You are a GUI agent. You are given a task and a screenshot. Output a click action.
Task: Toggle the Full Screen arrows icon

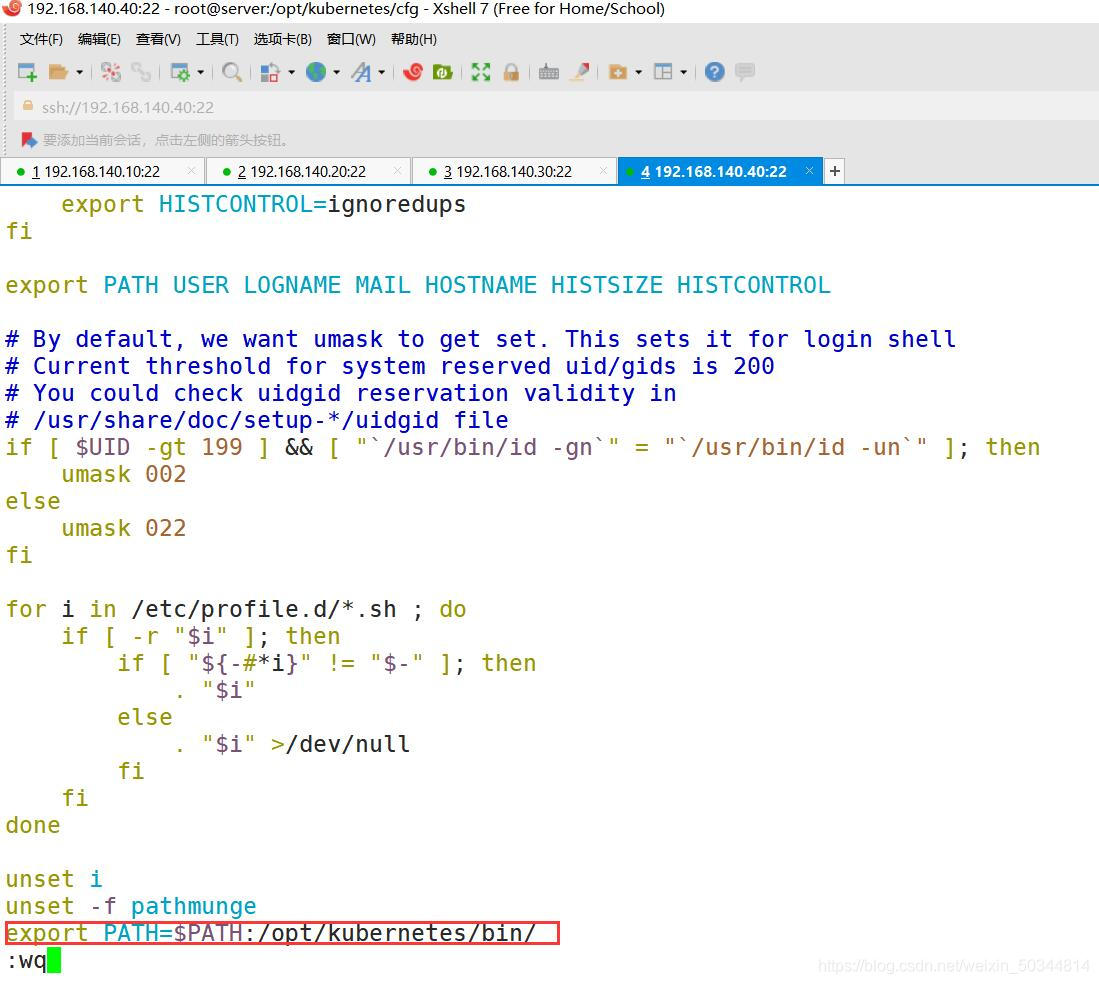[481, 71]
